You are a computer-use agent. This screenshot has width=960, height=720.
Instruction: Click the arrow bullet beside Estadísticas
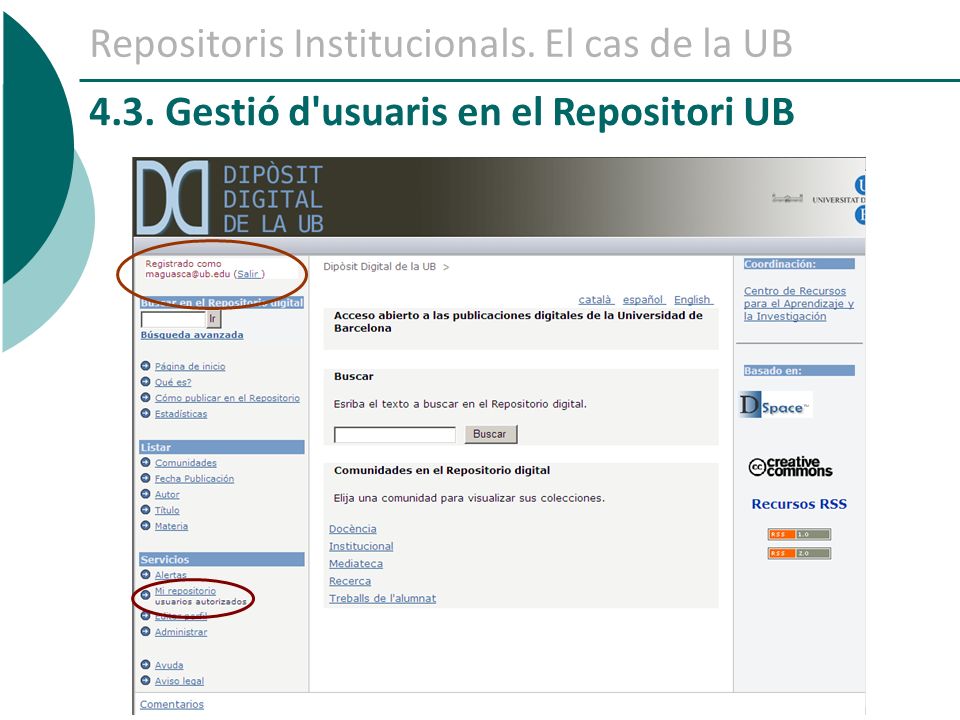(145, 413)
